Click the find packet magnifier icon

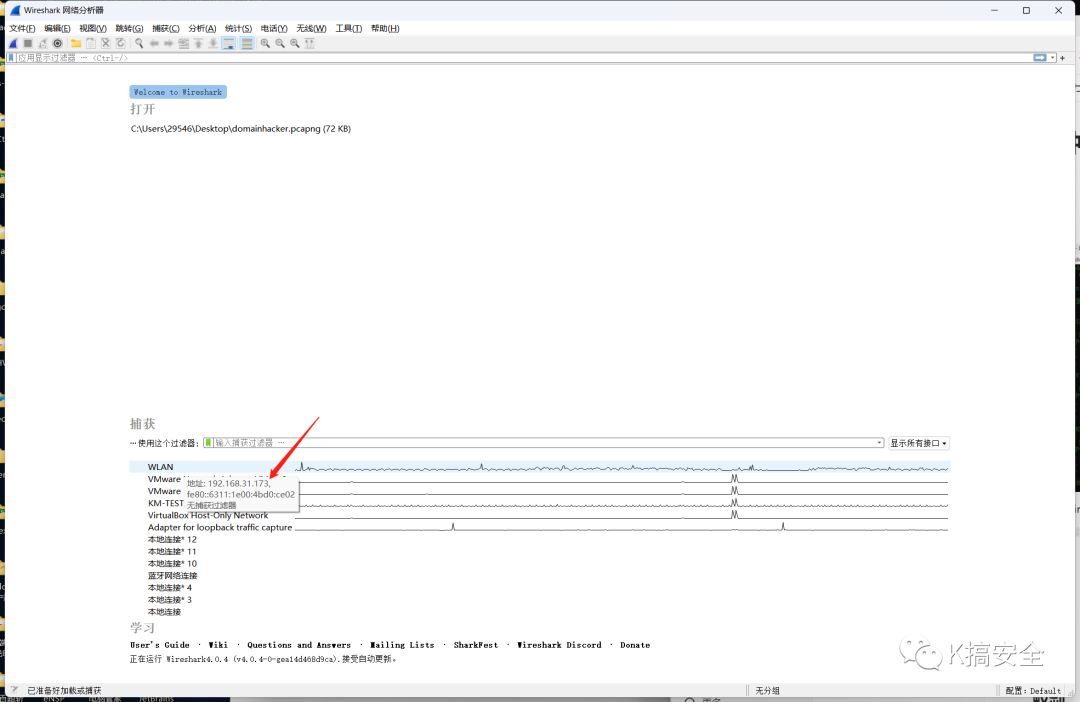[139, 43]
